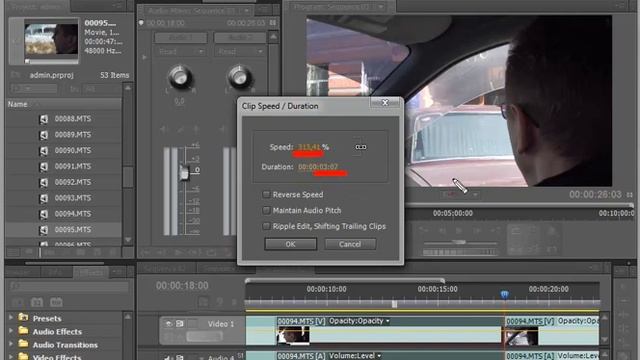
Task: Click the 32-bit effects filter icon
Action: 37,302
